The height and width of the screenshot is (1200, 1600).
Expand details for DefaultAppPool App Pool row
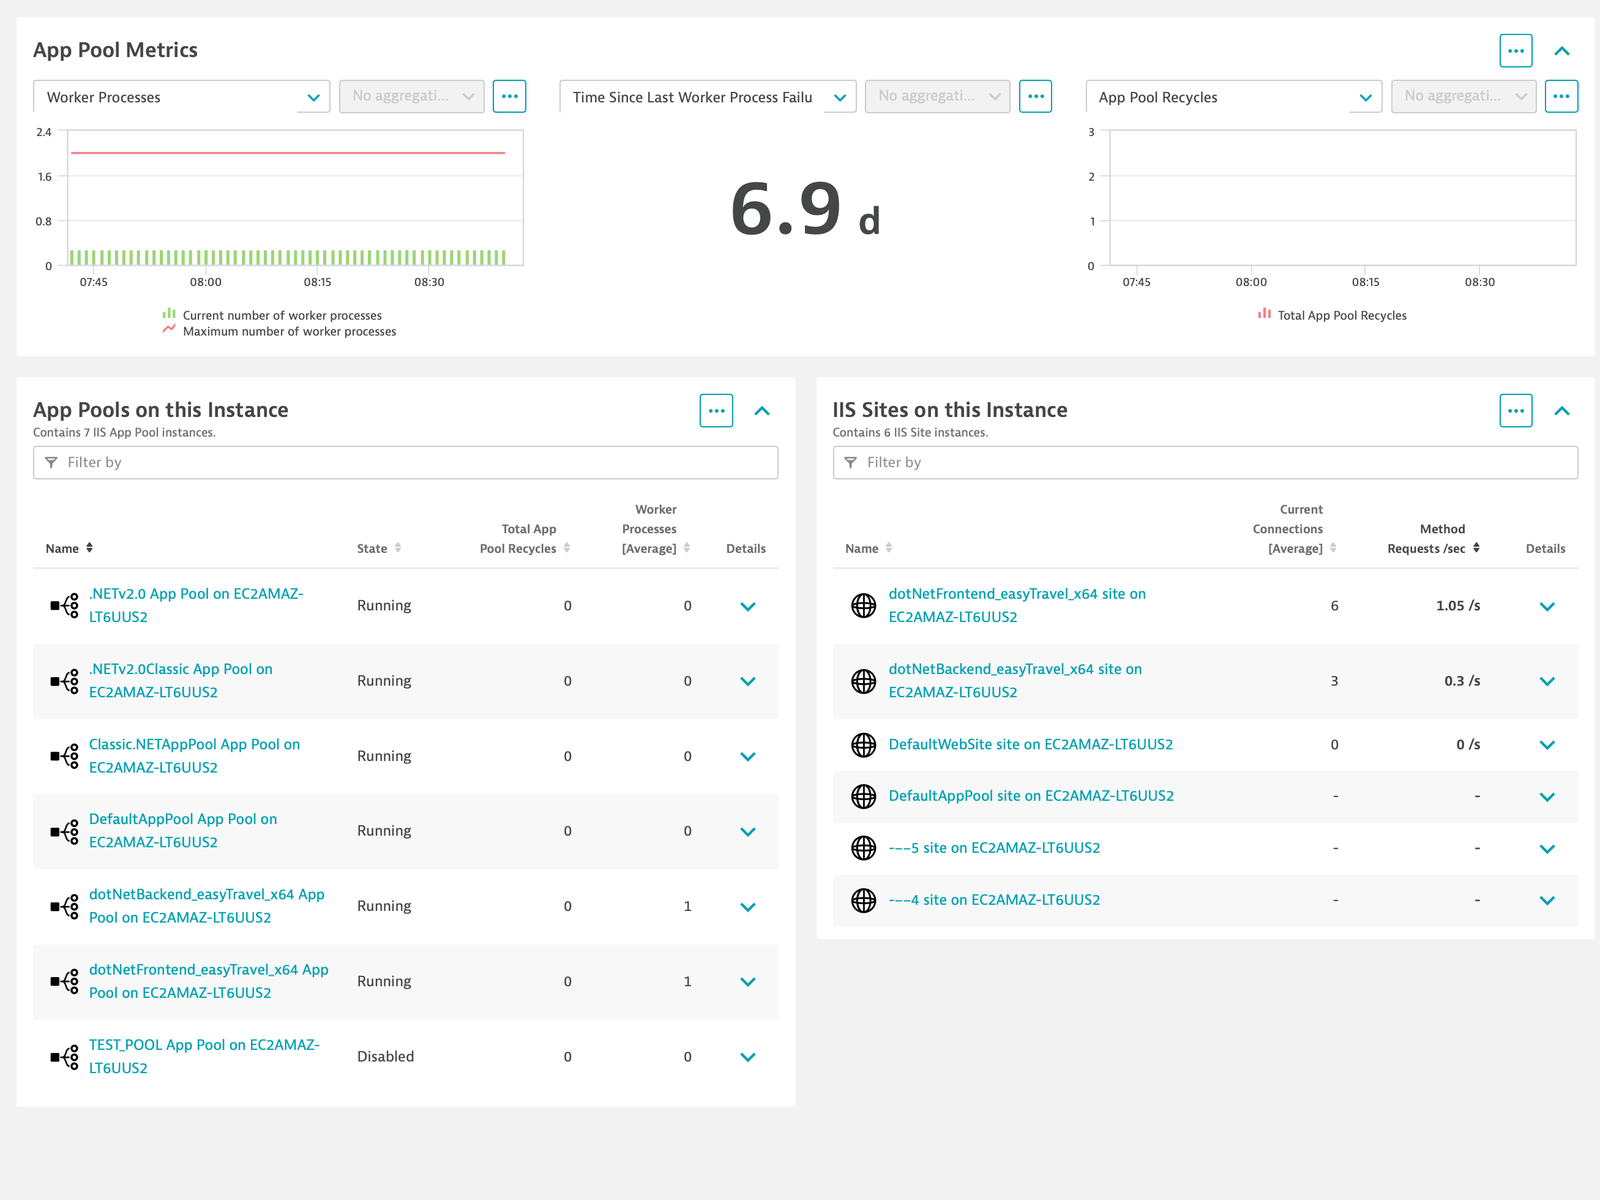click(748, 832)
